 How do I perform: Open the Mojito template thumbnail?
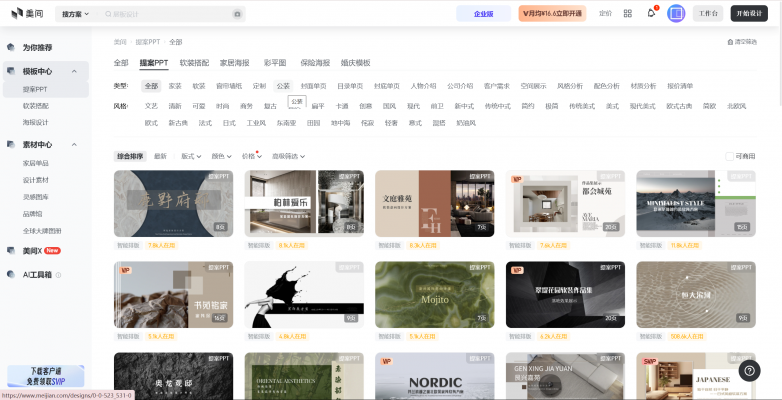pos(434,294)
